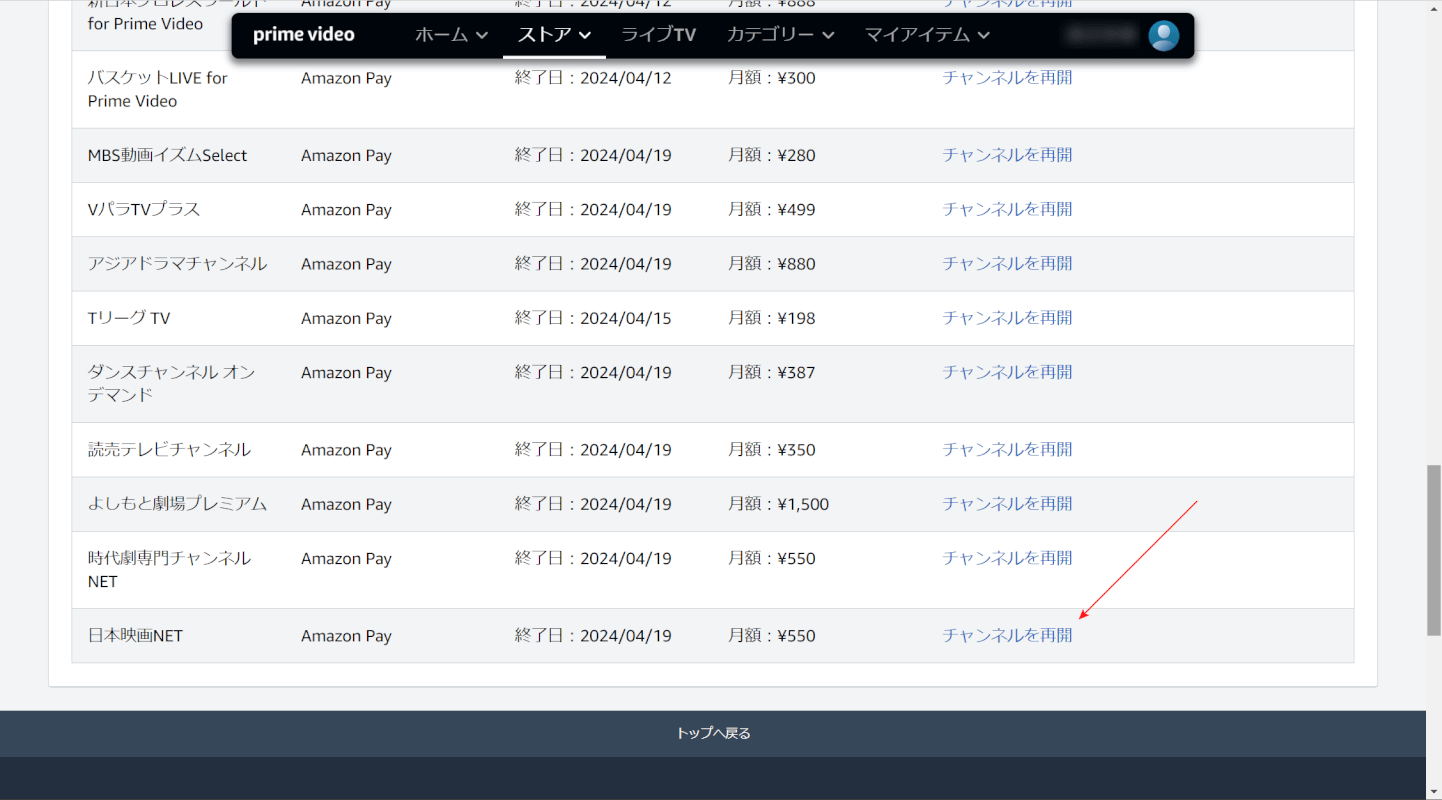Click the 月額：¥1,500 price

point(779,504)
